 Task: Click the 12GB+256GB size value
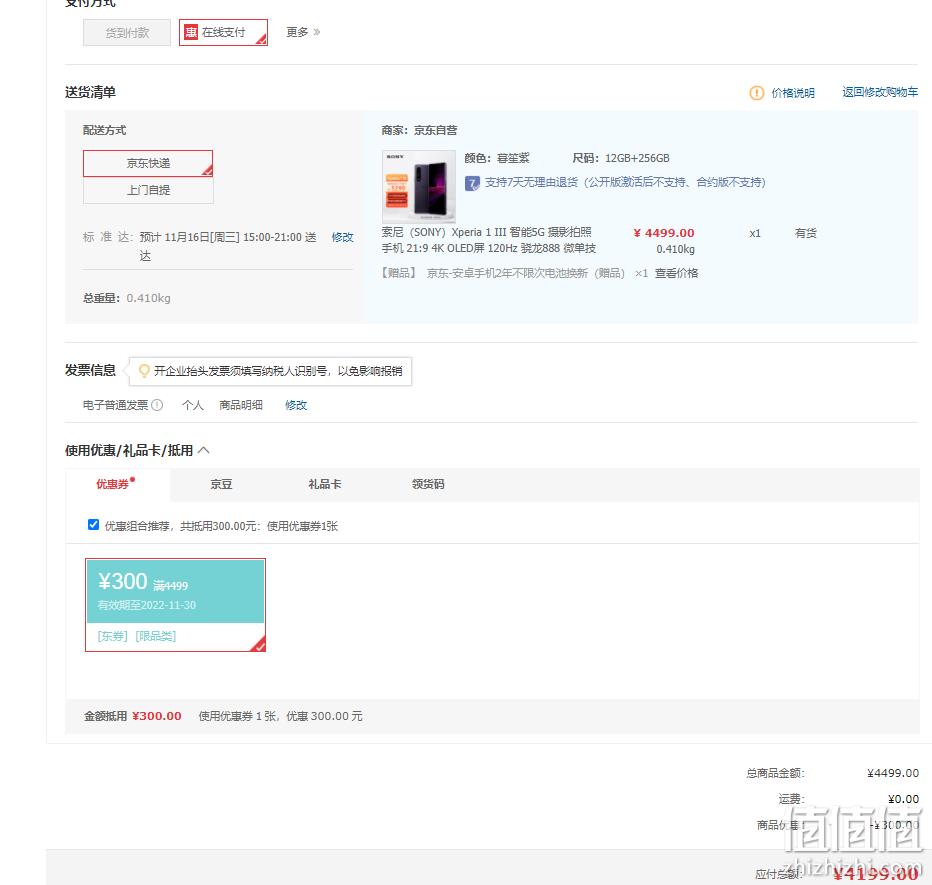click(x=637, y=158)
